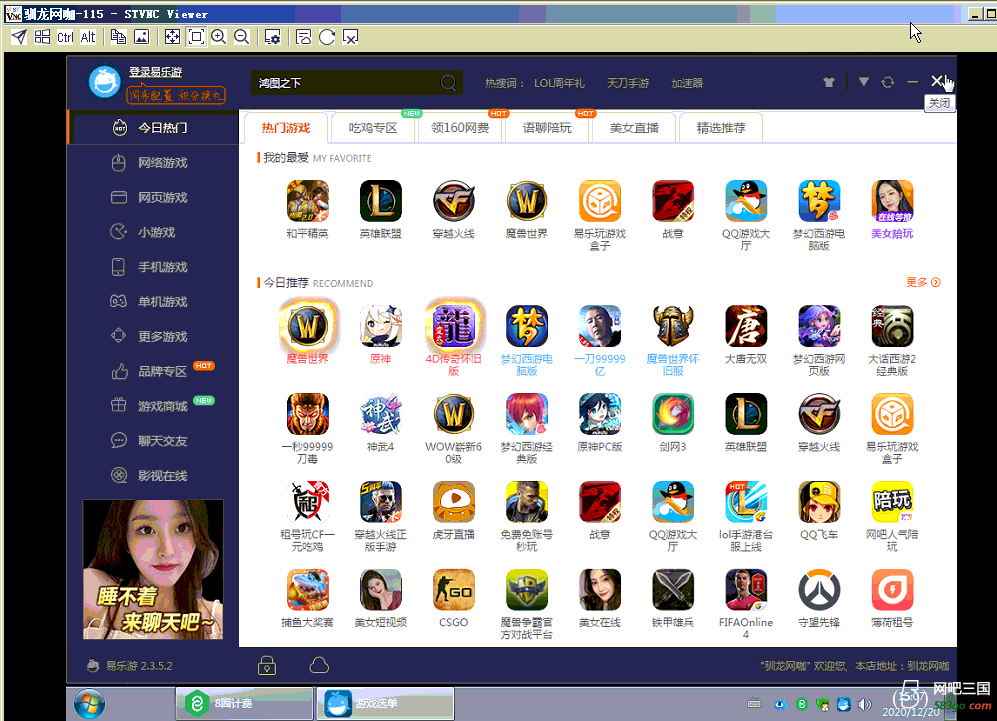Switch to 精选推荐 tab
Screen dimensions: 997x721
click(721, 128)
